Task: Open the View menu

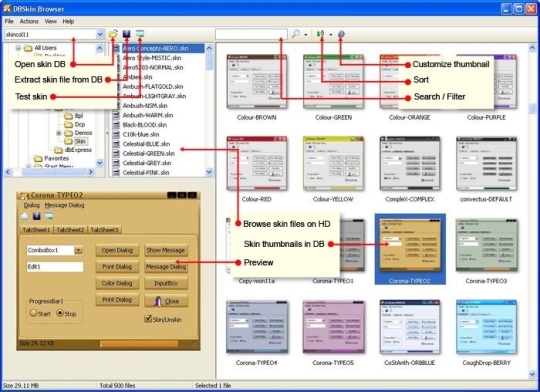Action: pos(51,21)
